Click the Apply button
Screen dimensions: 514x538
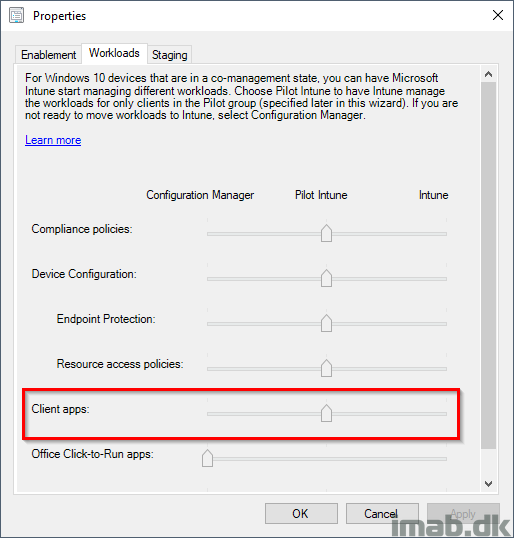(x=463, y=514)
